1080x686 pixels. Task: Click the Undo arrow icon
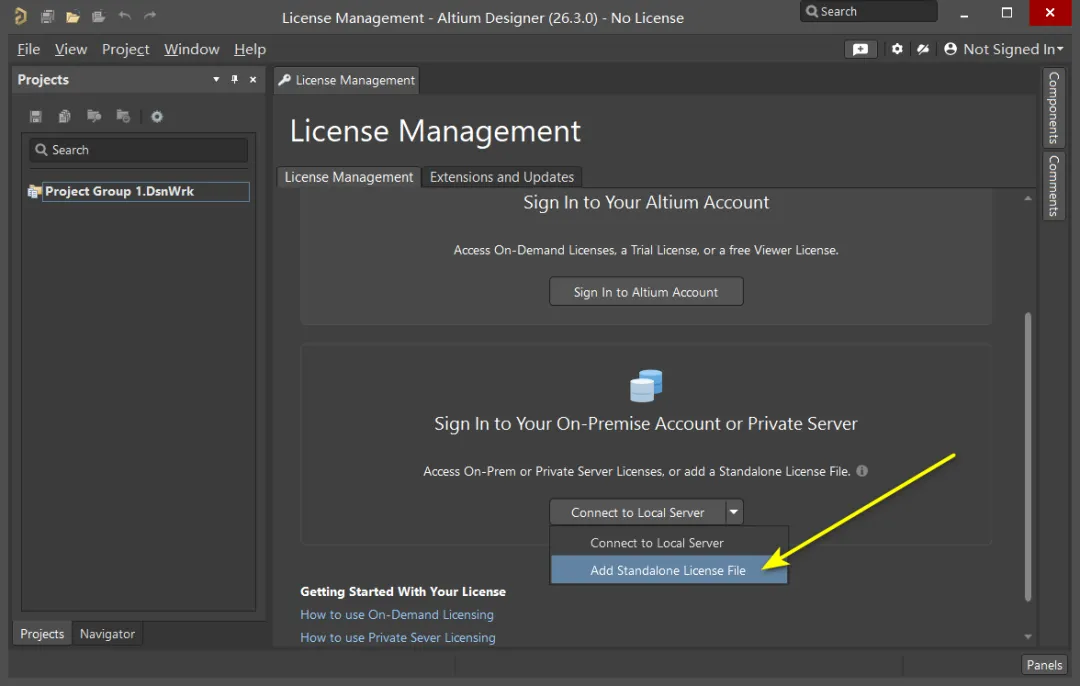point(125,15)
